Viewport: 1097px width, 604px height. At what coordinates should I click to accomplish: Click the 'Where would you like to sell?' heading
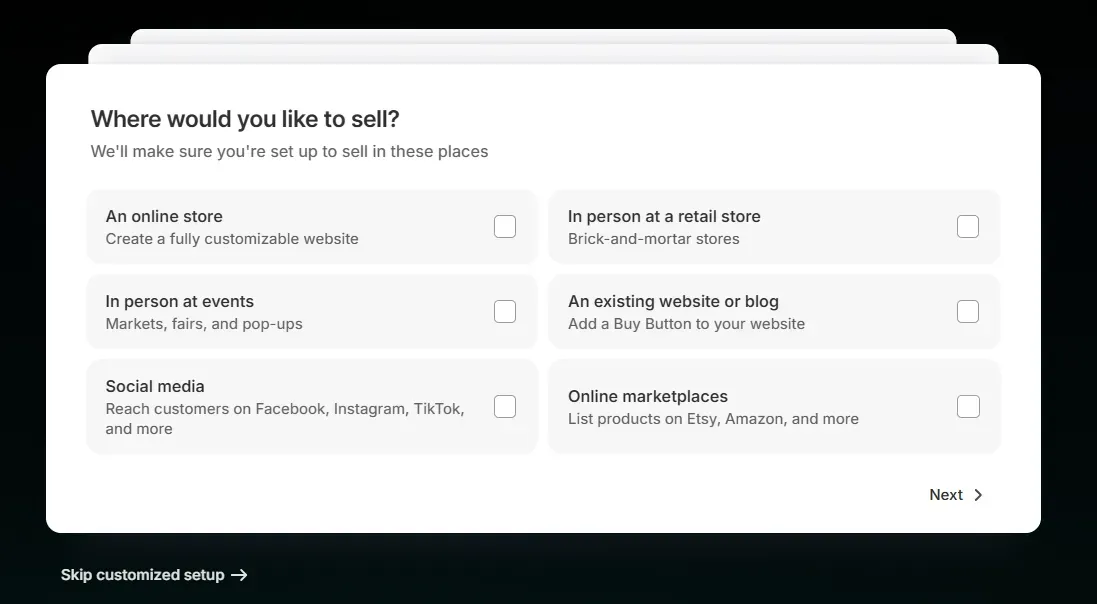pyautogui.click(x=244, y=118)
